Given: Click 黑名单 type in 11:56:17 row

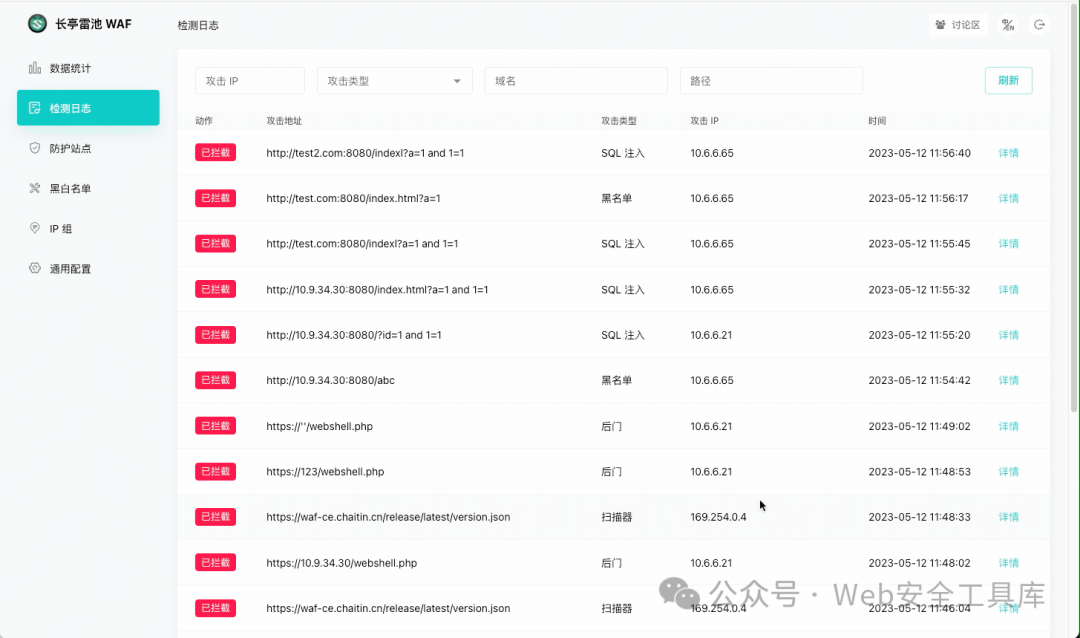Looking at the screenshot, I should click(616, 198).
